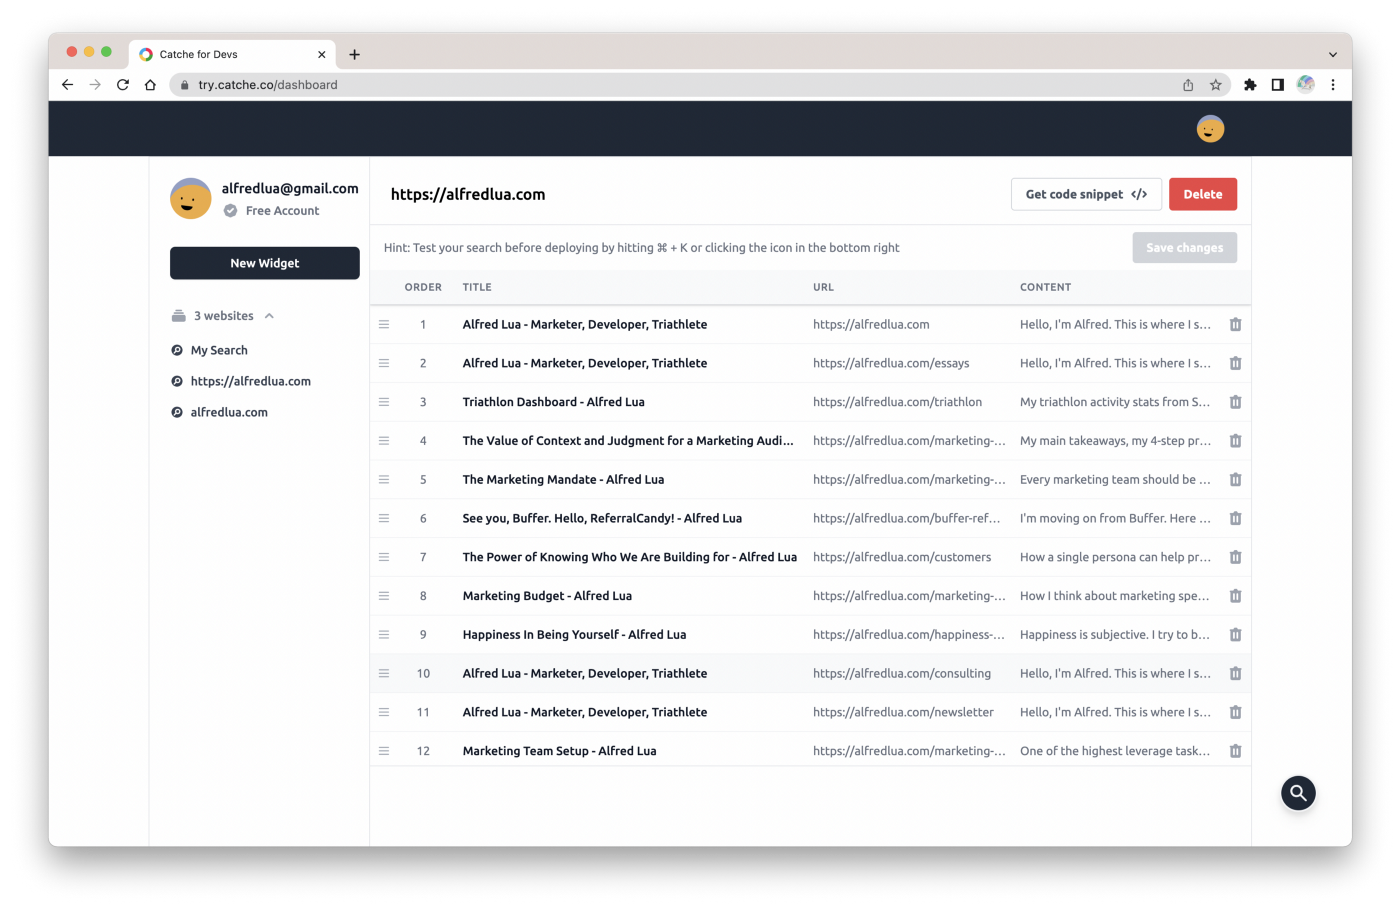Trash the See you, Buffer row
Image resolution: width=1400 pixels, height=910 pixels.
[x=1235, y=518]
